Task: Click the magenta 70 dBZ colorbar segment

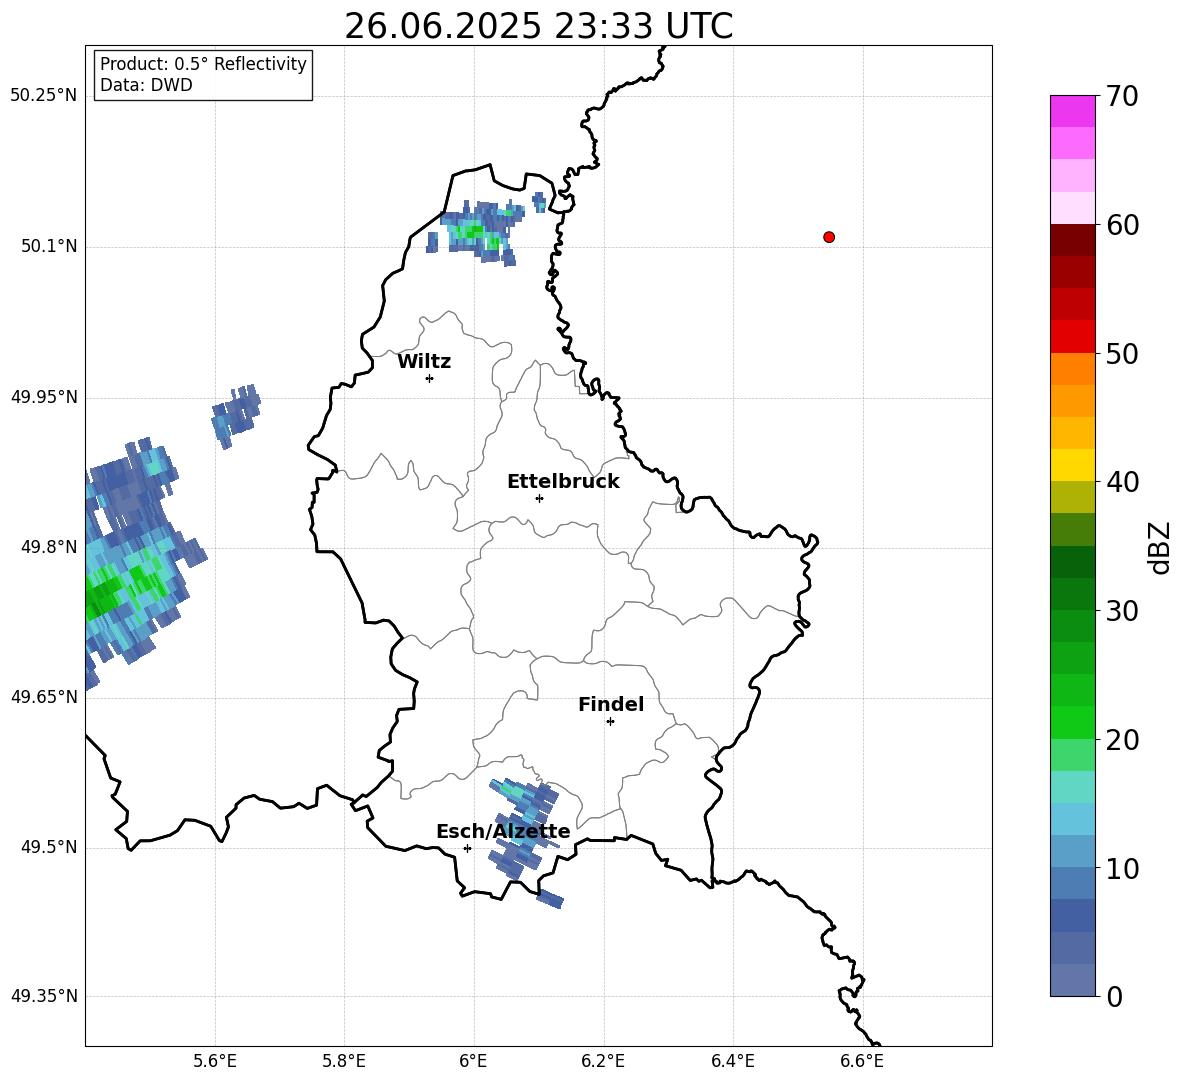Action: [1072, 111]
